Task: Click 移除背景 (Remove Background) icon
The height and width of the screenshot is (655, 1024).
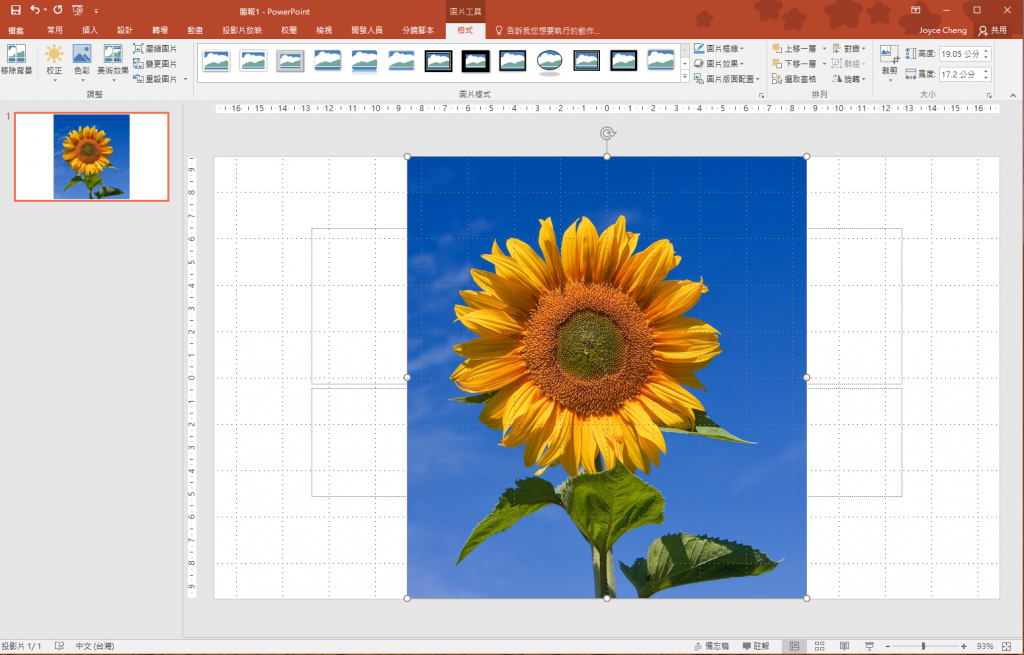Action: tap(16, 59)
